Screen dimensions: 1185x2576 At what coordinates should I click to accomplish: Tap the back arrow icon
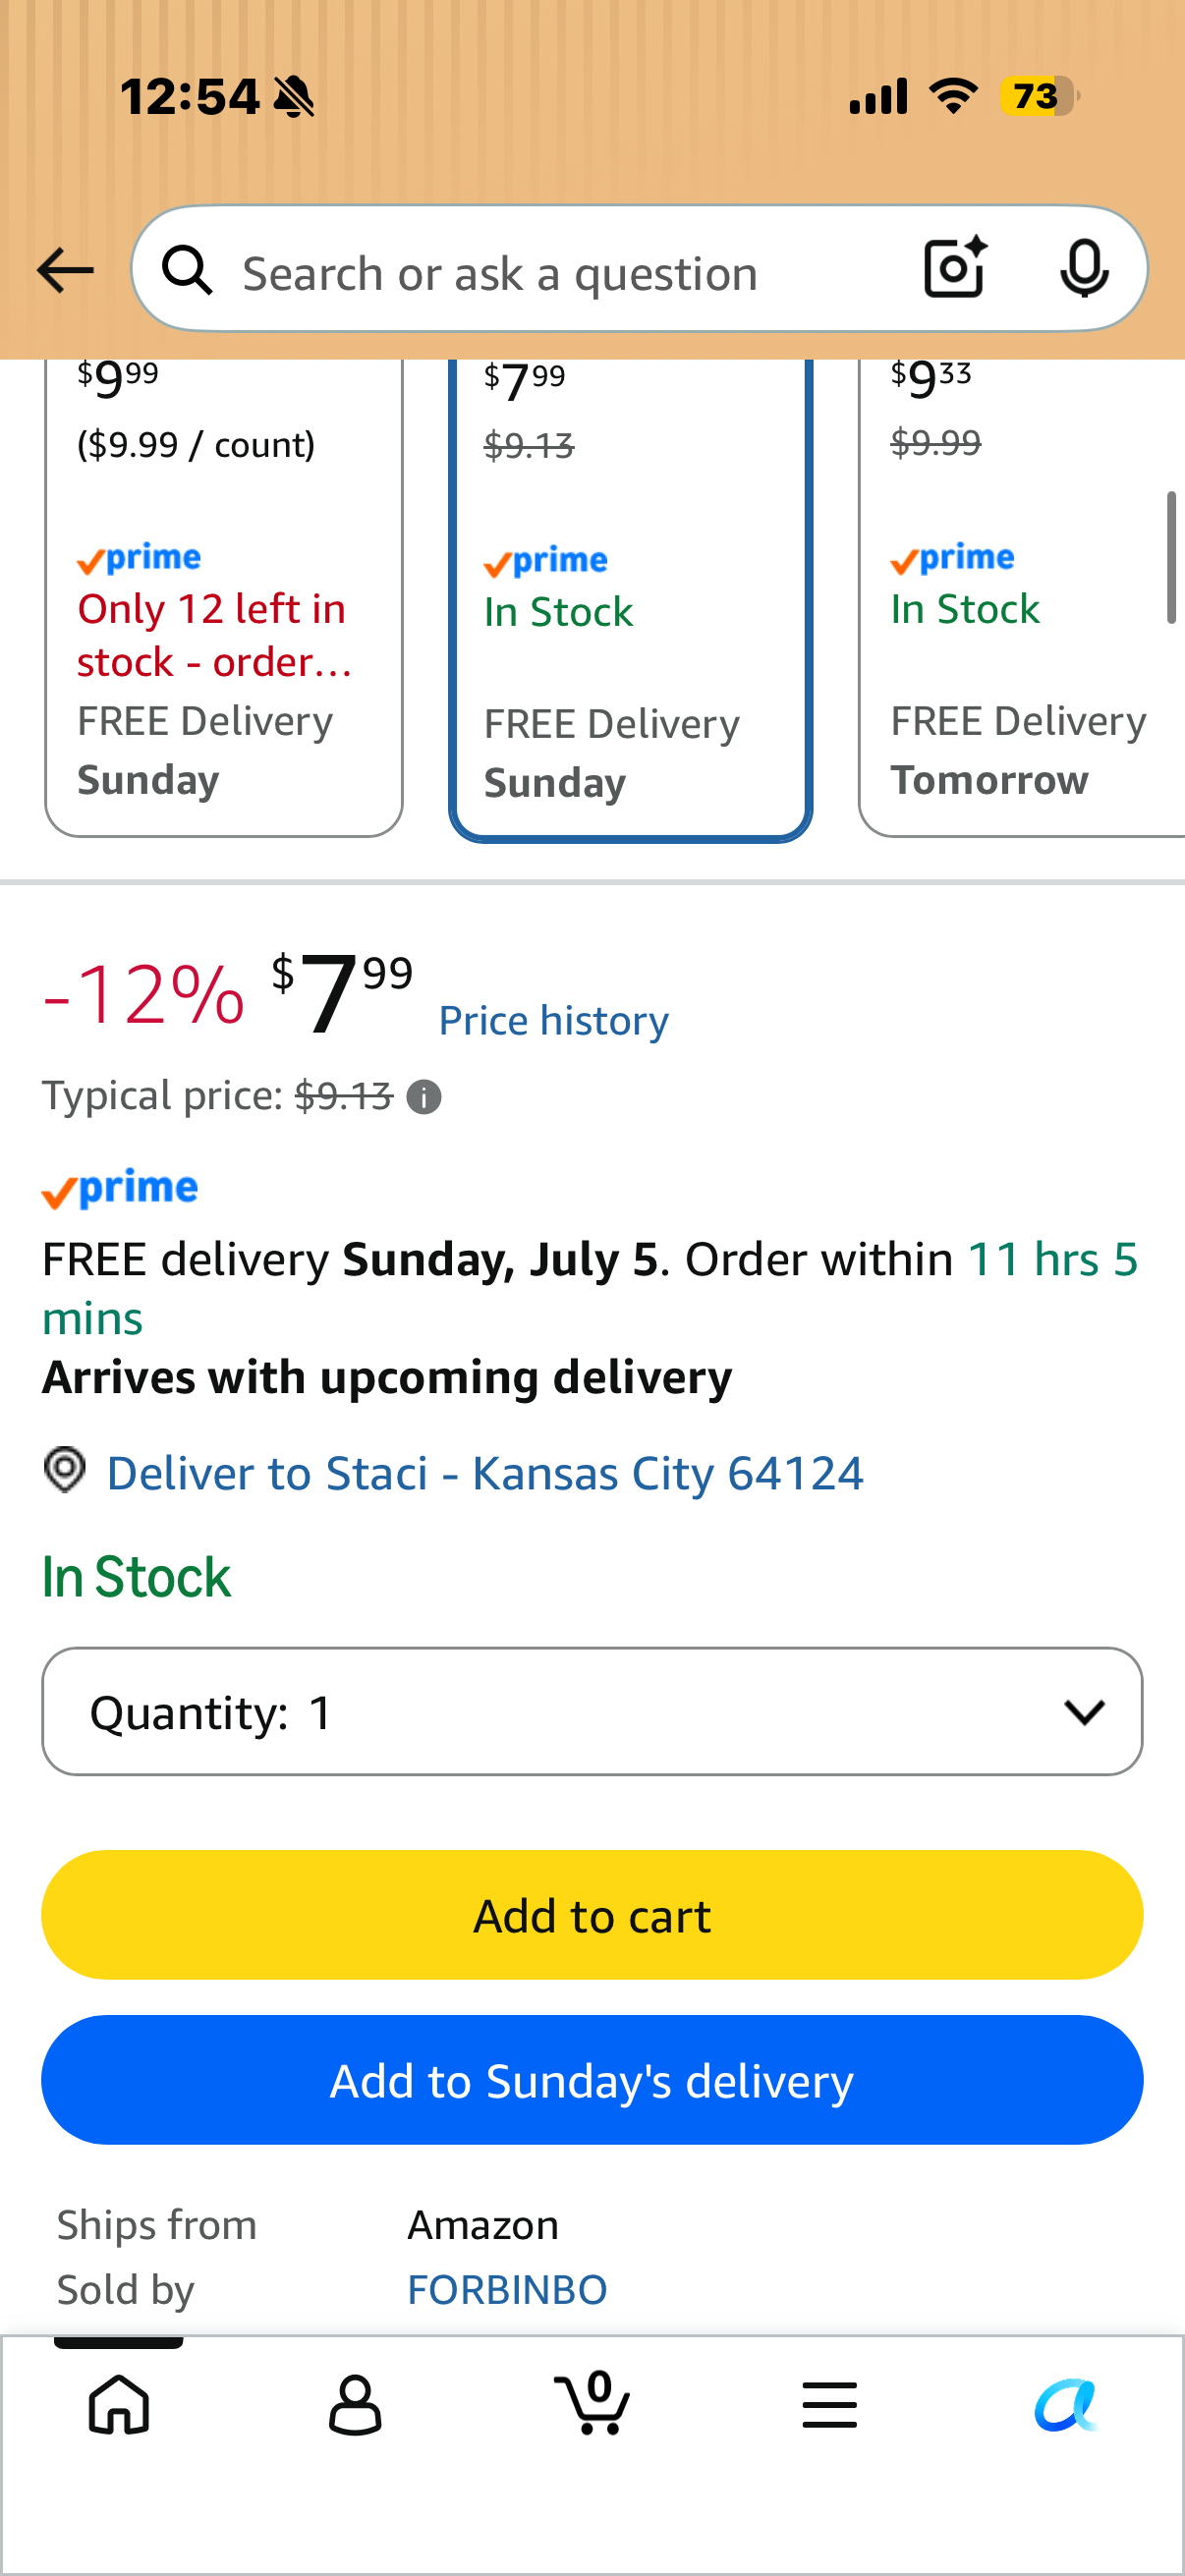pyautogui.click(x=65, y=271)
